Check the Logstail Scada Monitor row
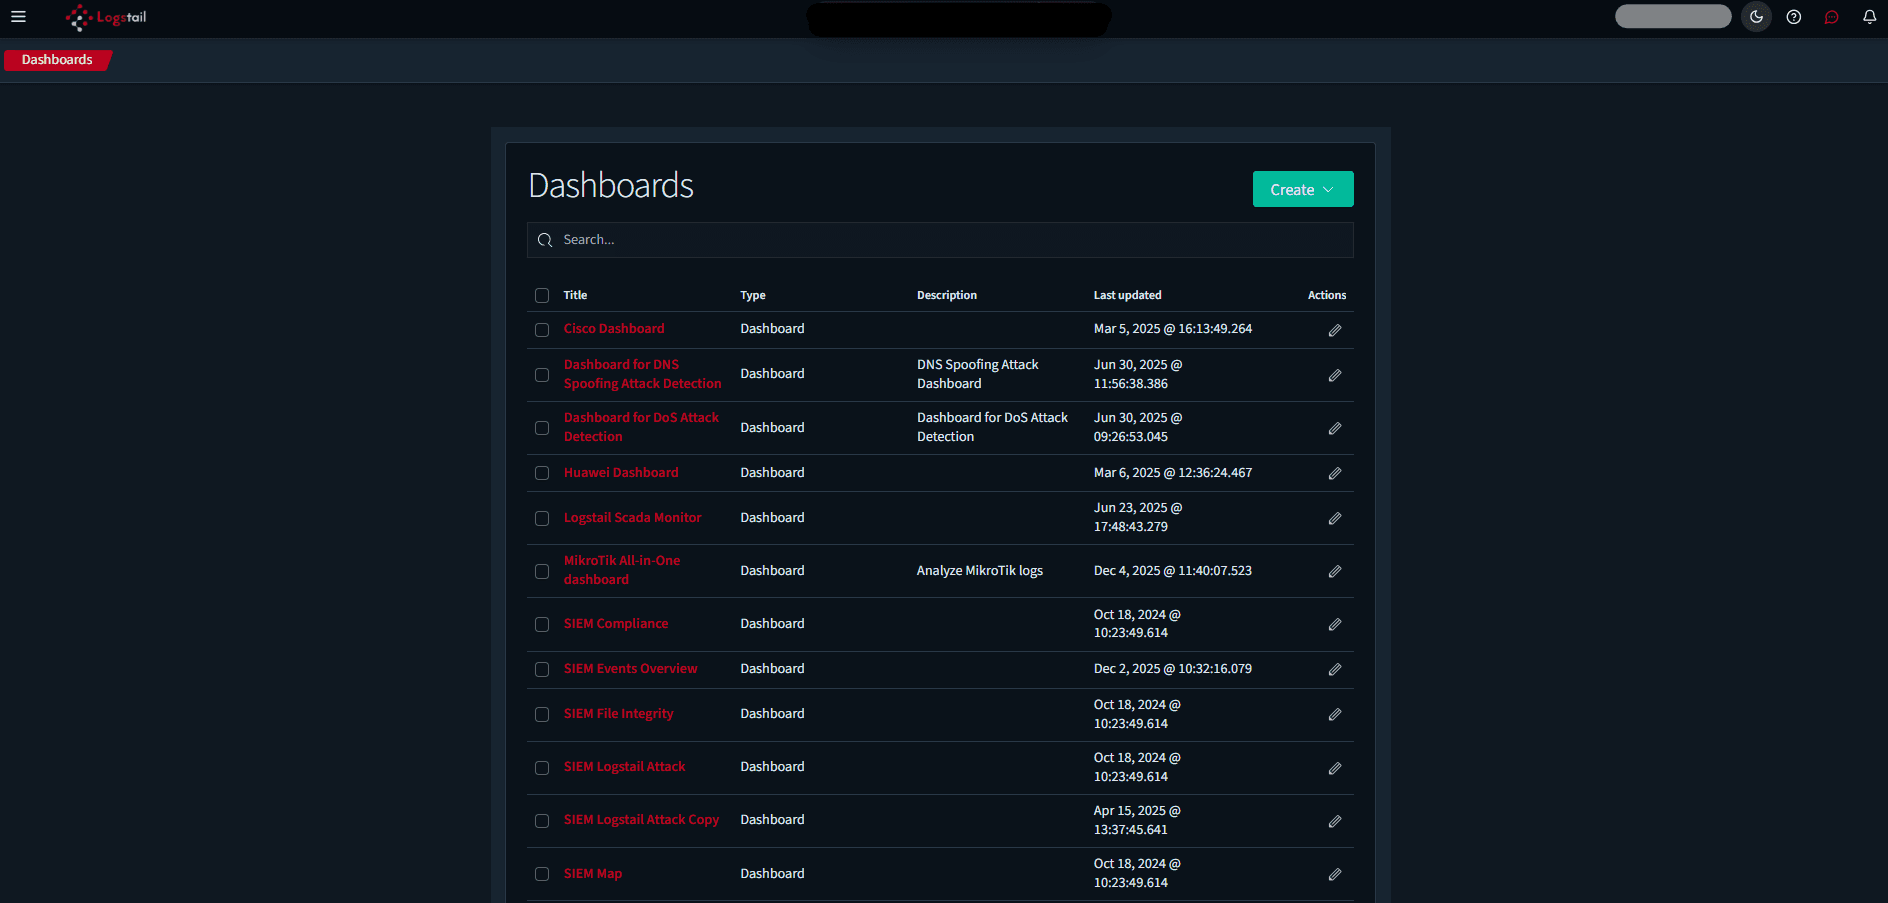The image size is (1888, 903). click(542, 518)
